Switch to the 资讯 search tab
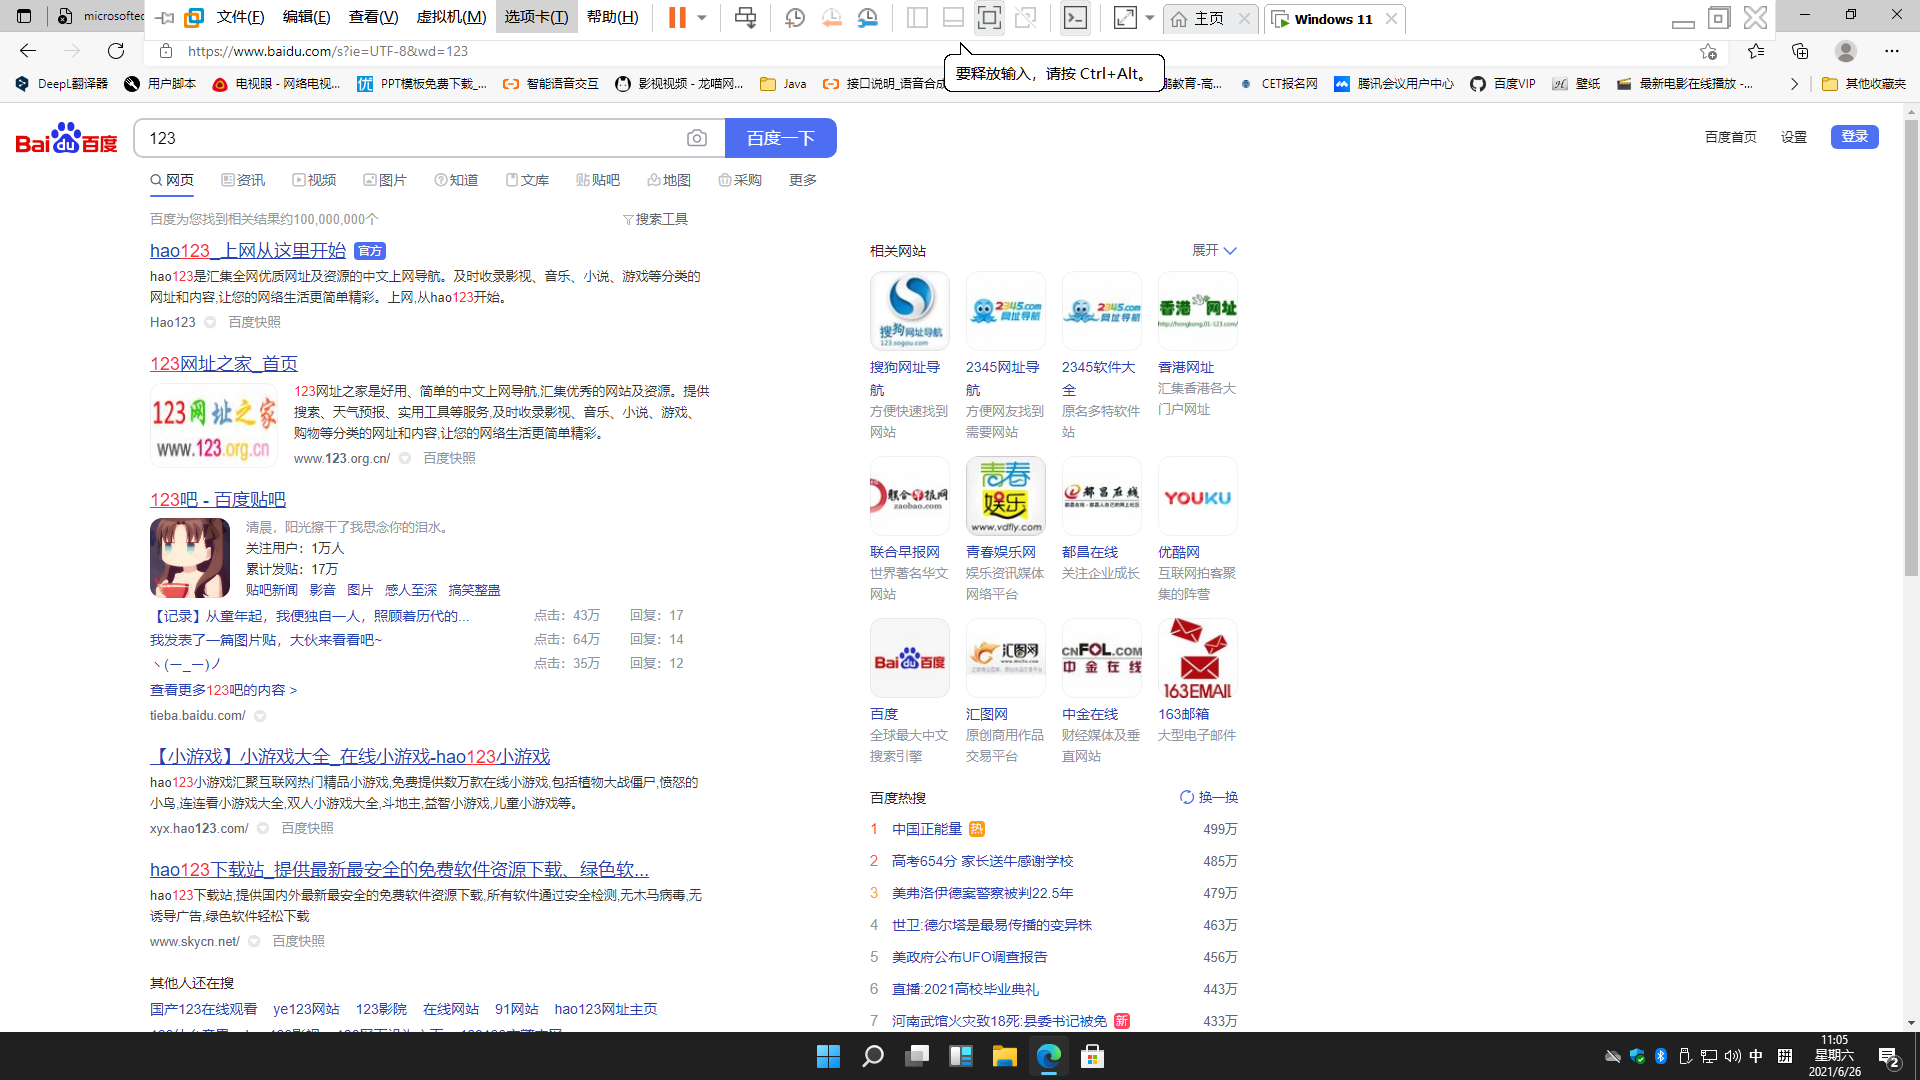 click(x=243, y=180)
